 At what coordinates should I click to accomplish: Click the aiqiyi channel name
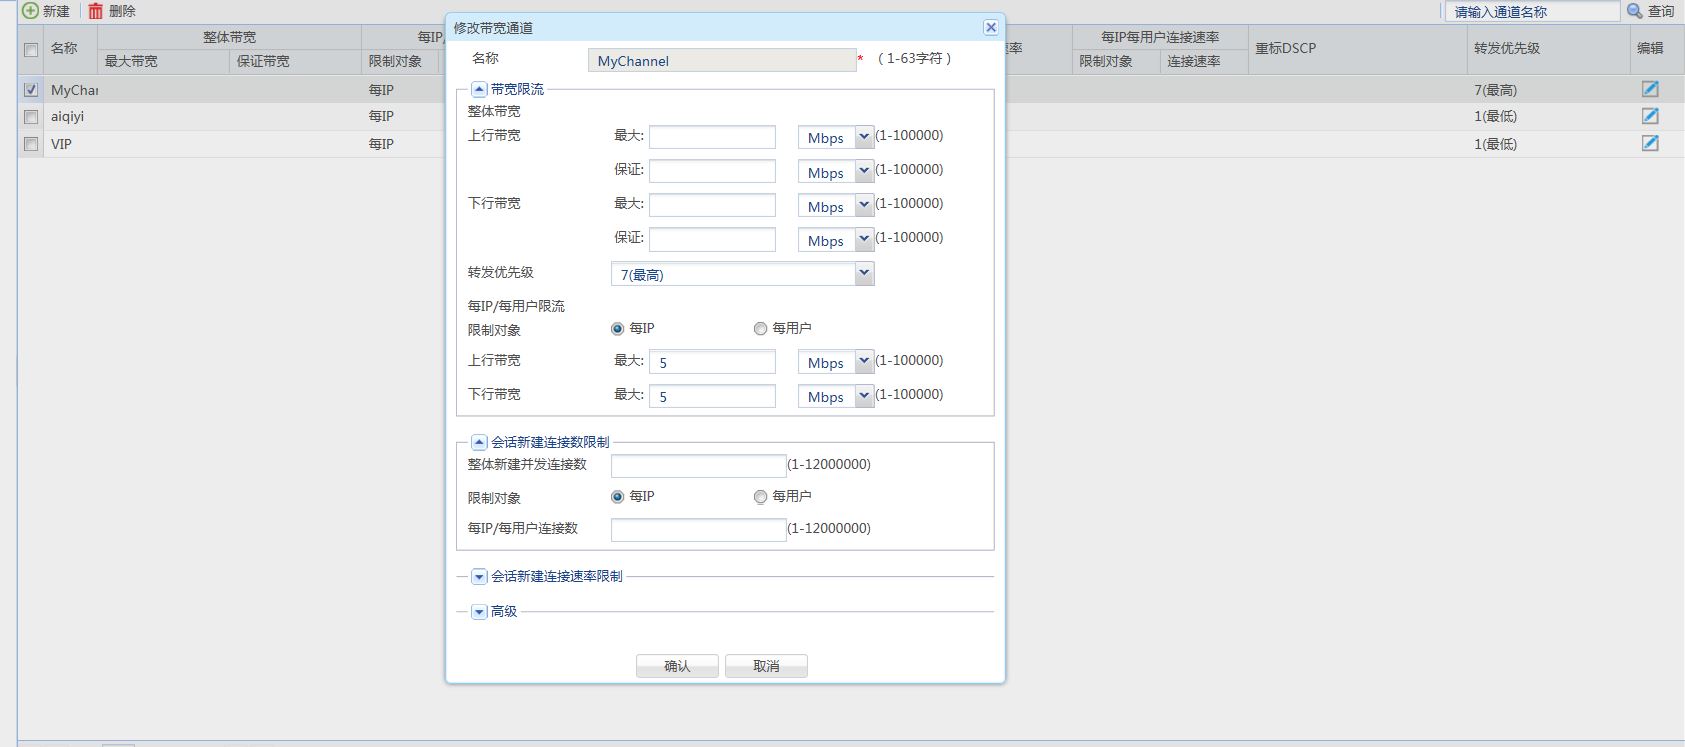point(68,116)
